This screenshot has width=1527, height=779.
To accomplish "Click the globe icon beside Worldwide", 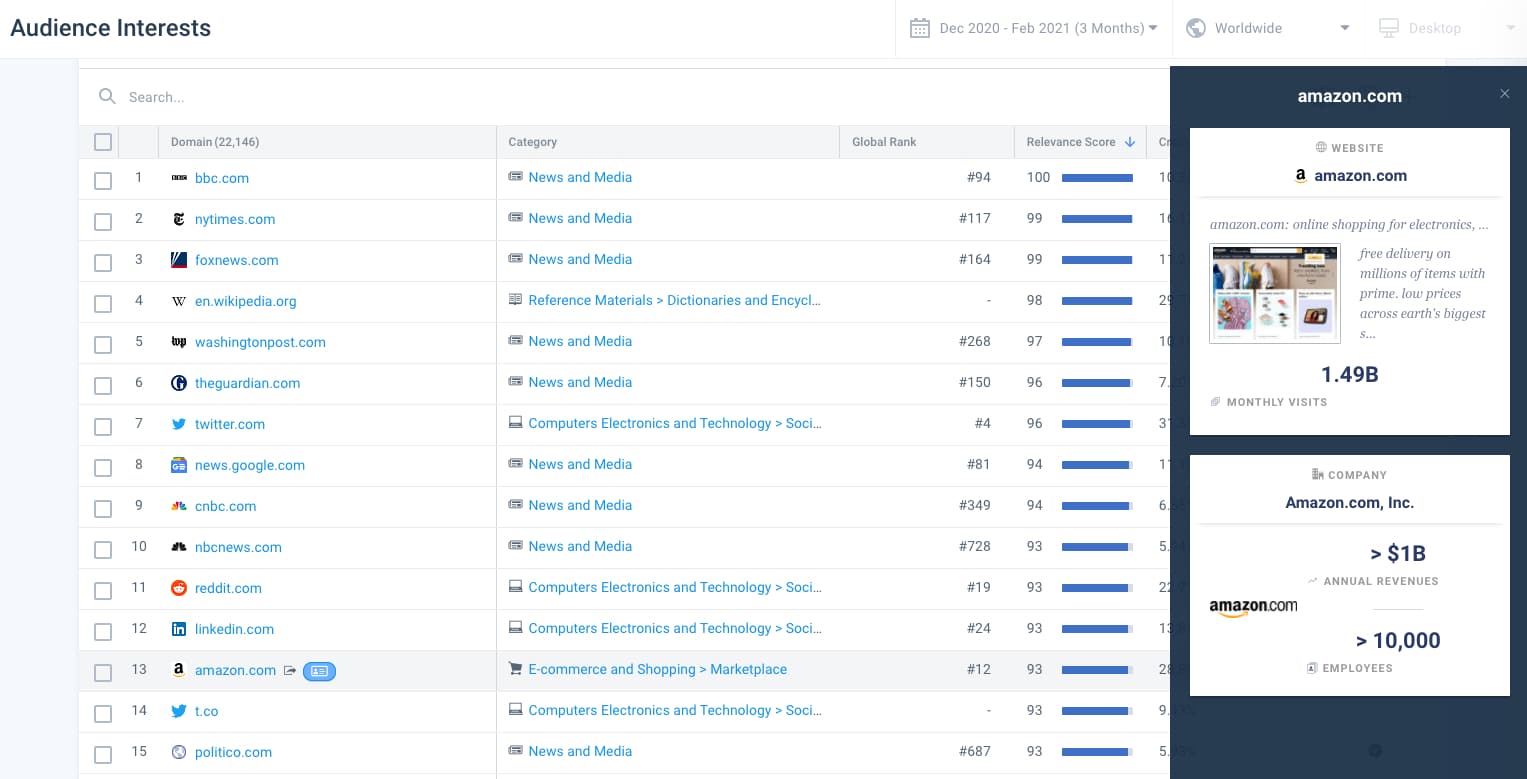I will (1195, 28).
